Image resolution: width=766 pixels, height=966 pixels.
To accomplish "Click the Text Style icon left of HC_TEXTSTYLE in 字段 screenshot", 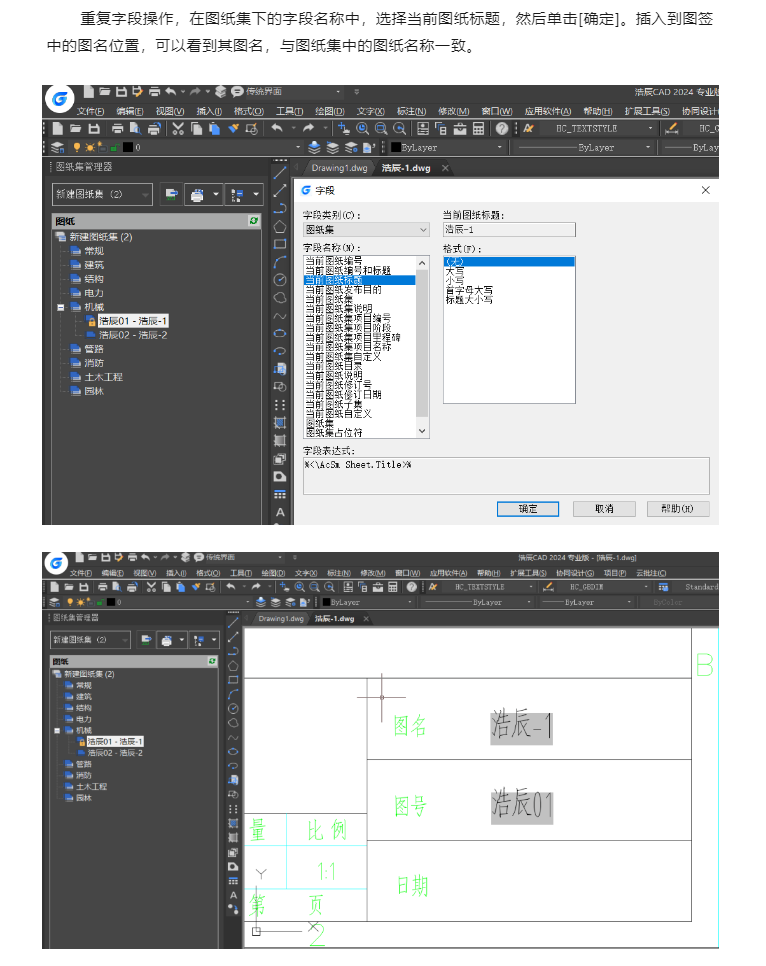I will [x=528, y=128].
